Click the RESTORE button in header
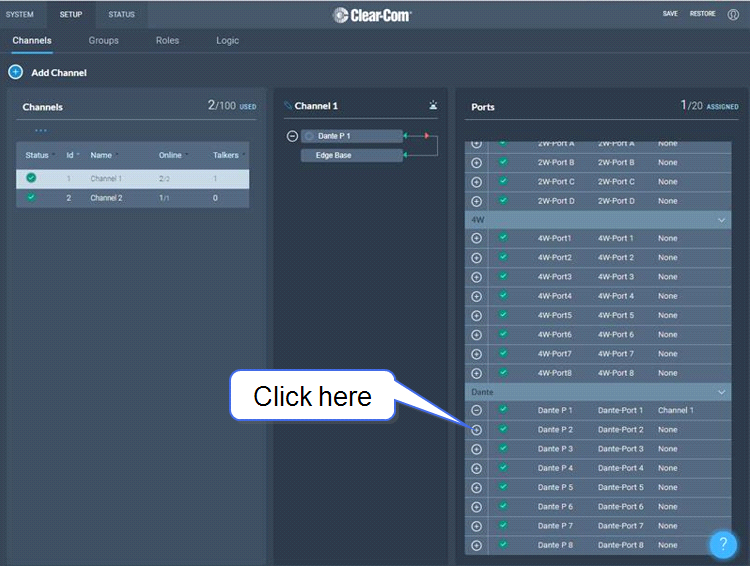Viewport: 750px width, 566px height. pyautogui.click(x=702, y=14)
